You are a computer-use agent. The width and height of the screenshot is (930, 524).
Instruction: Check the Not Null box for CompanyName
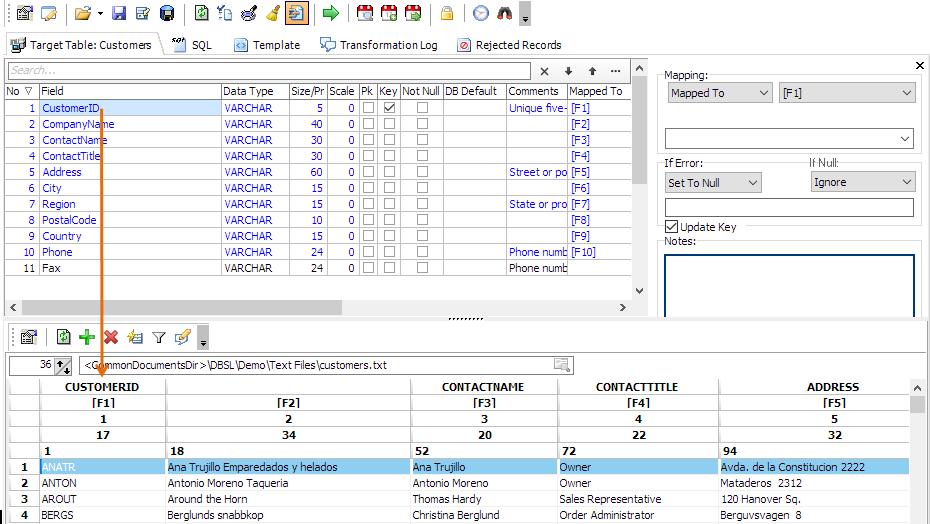(x=422, y=124)
